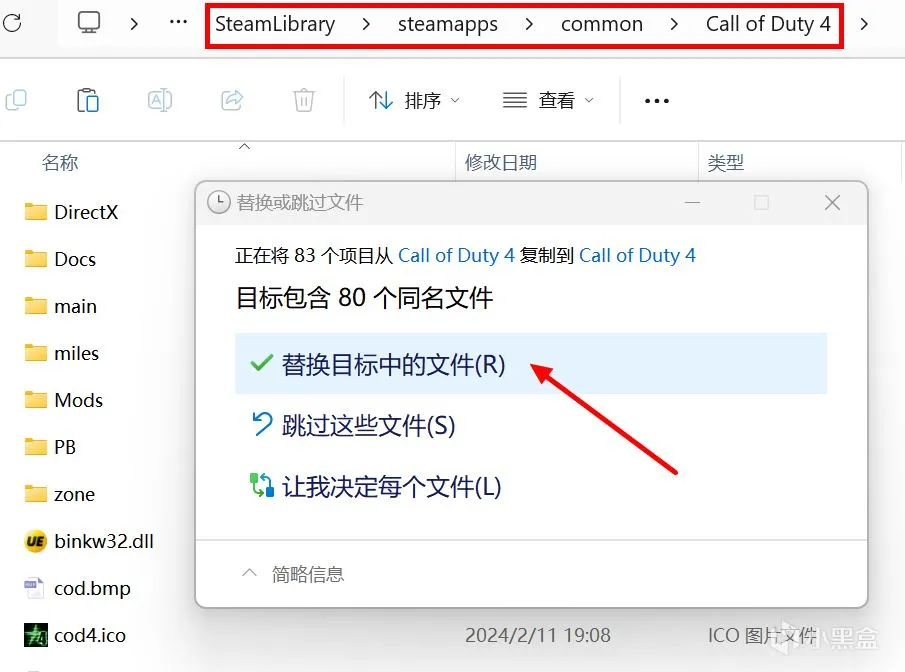Open the 排序 sort dropdown
Image resolution: width=905 pixels, height=672 pixels.
(x=414, y=100)
